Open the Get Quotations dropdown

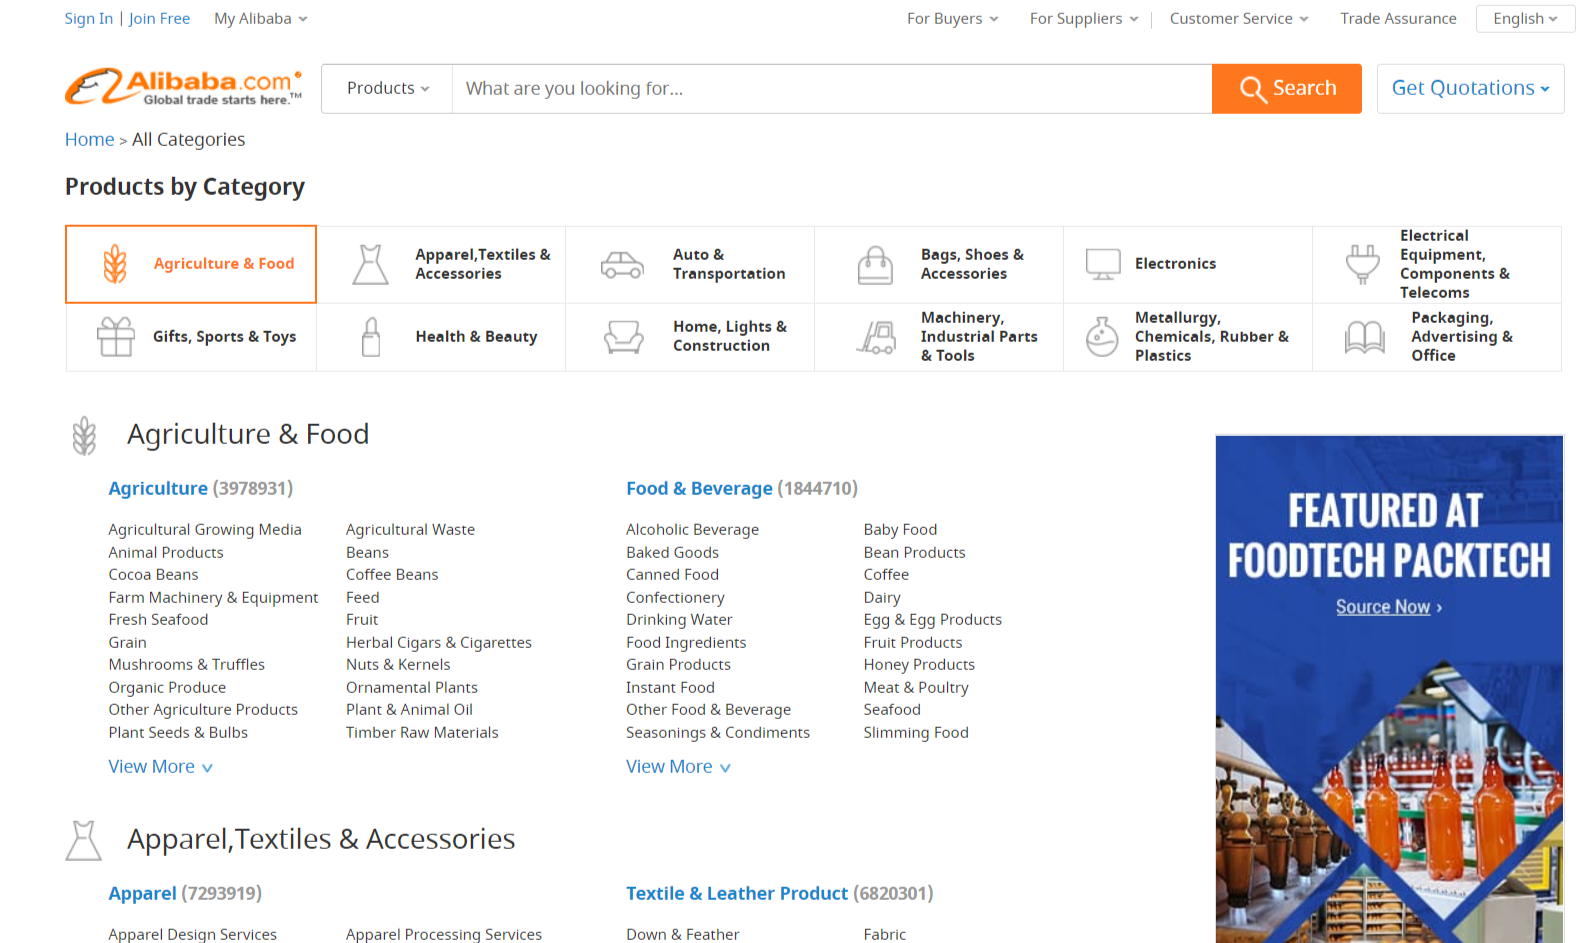(x=1470, y=89)
